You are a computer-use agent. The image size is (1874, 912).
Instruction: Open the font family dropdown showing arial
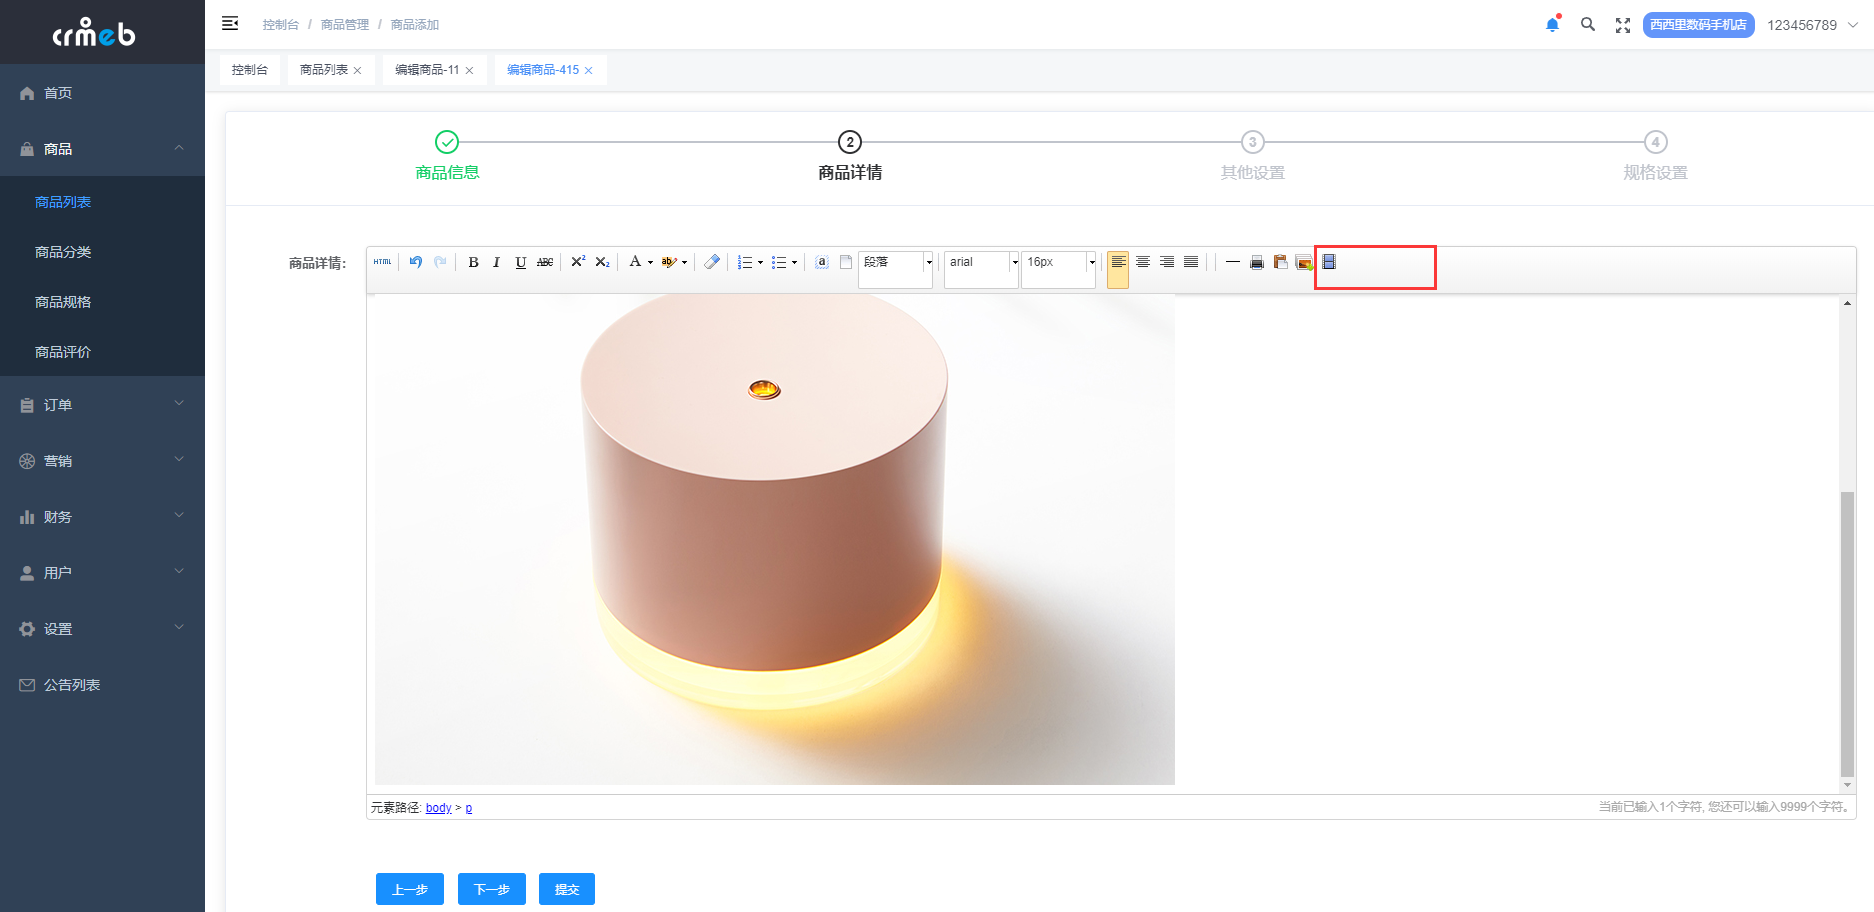pyautogui.click(x=981, y=262)
